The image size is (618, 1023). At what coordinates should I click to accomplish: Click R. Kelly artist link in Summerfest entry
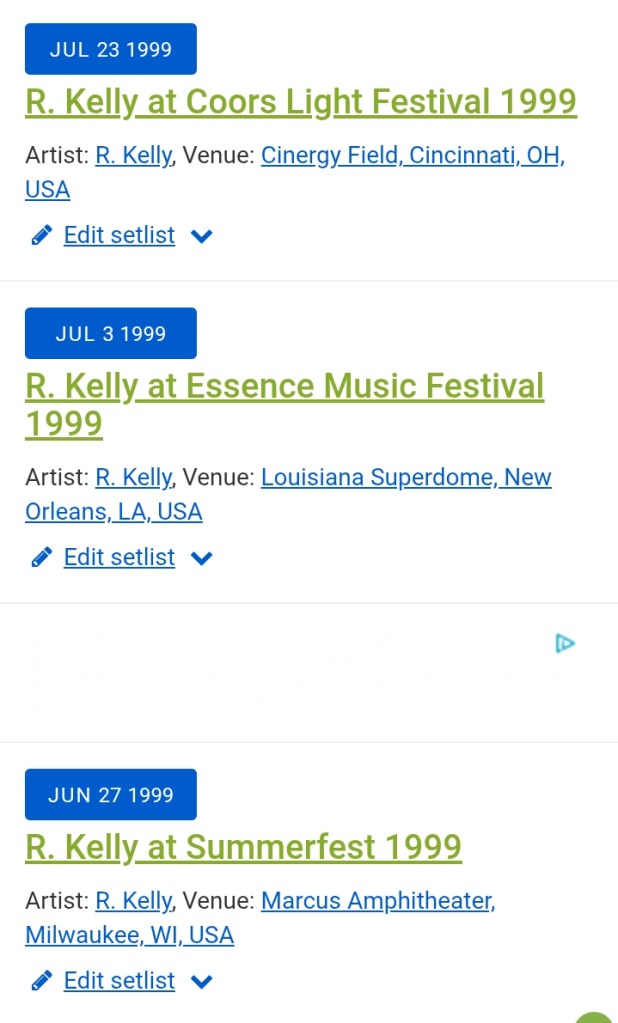point(133,901)
